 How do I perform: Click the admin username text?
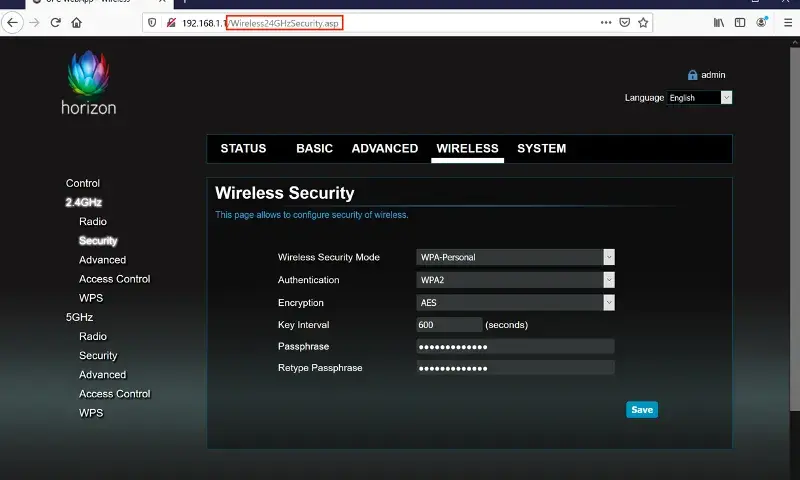(x=713, y=75)
